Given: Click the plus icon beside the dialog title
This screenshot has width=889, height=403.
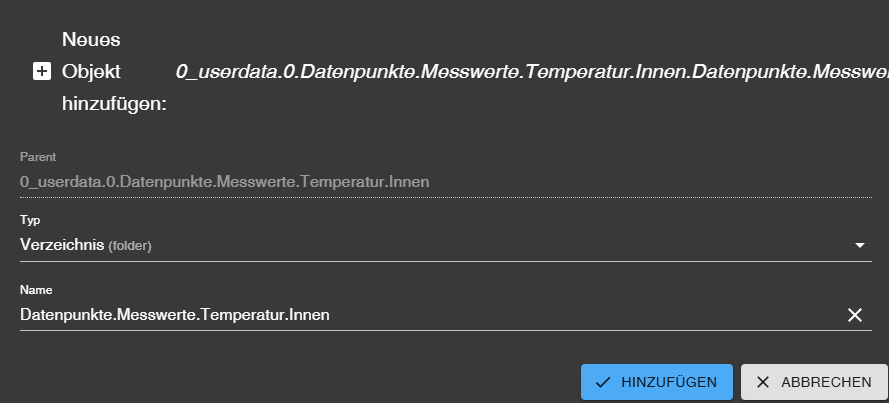Looking at the screenshot, I should [42, 72].
